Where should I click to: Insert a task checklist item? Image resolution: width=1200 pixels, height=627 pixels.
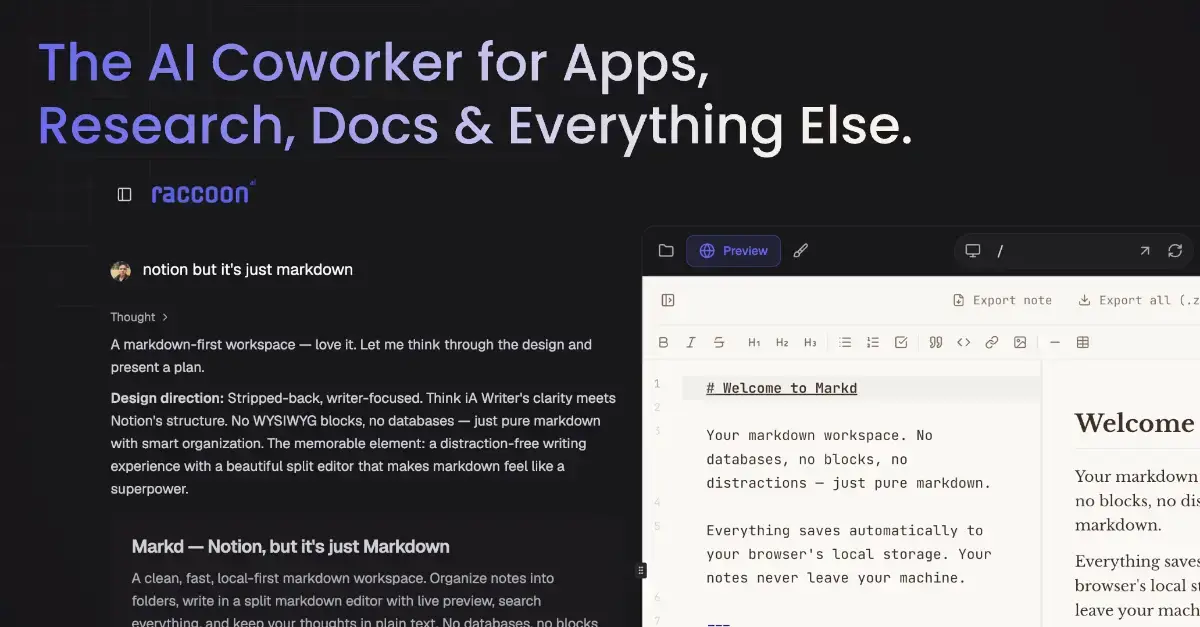click(901, 342)
